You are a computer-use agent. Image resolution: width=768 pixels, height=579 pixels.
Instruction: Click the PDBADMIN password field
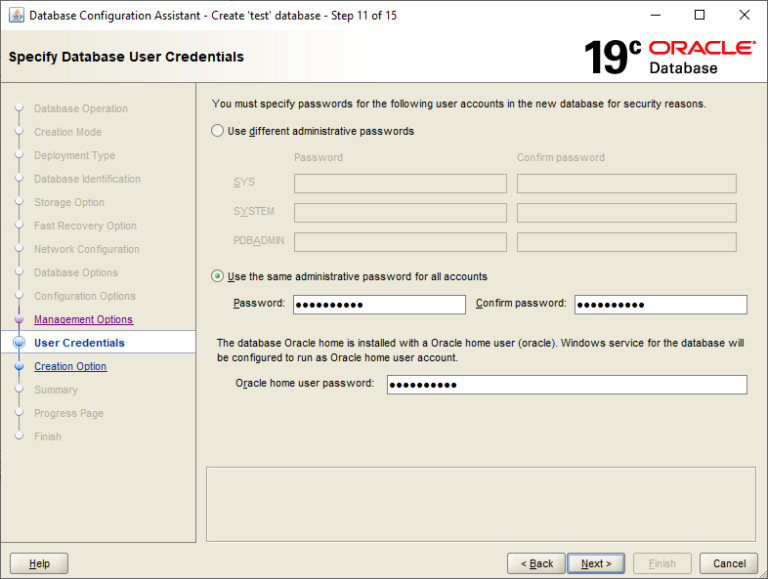point(400,242)
